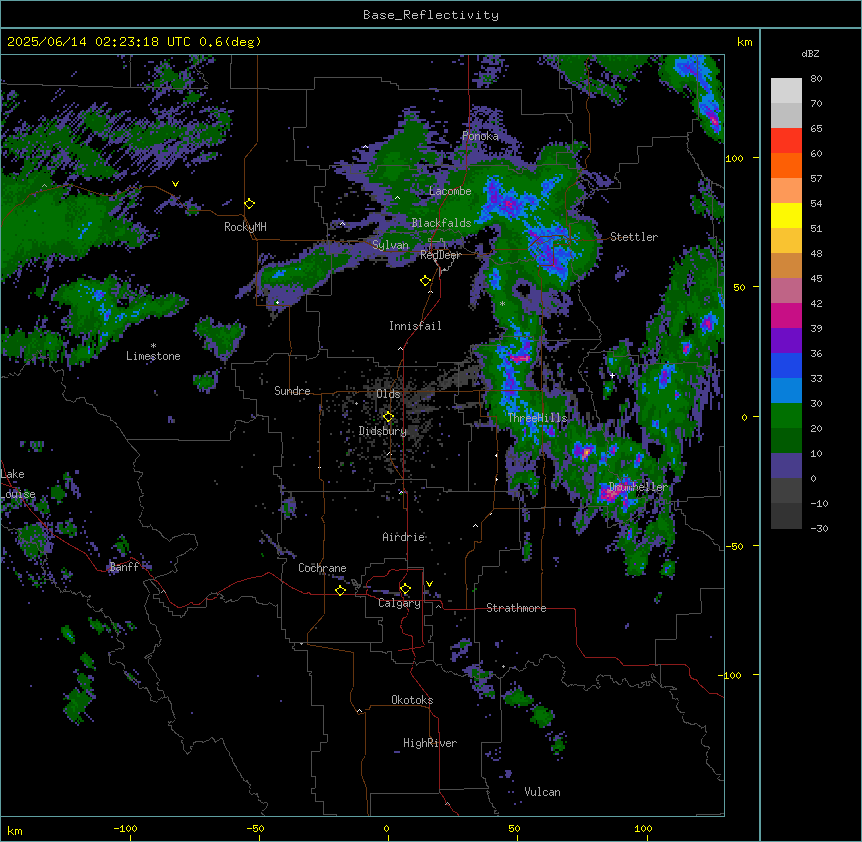Image resolution: width=862 pixels, height=842 pixels.
Task: Select the Olds town label
Action: pyautogui.click(x=388, y=394)
